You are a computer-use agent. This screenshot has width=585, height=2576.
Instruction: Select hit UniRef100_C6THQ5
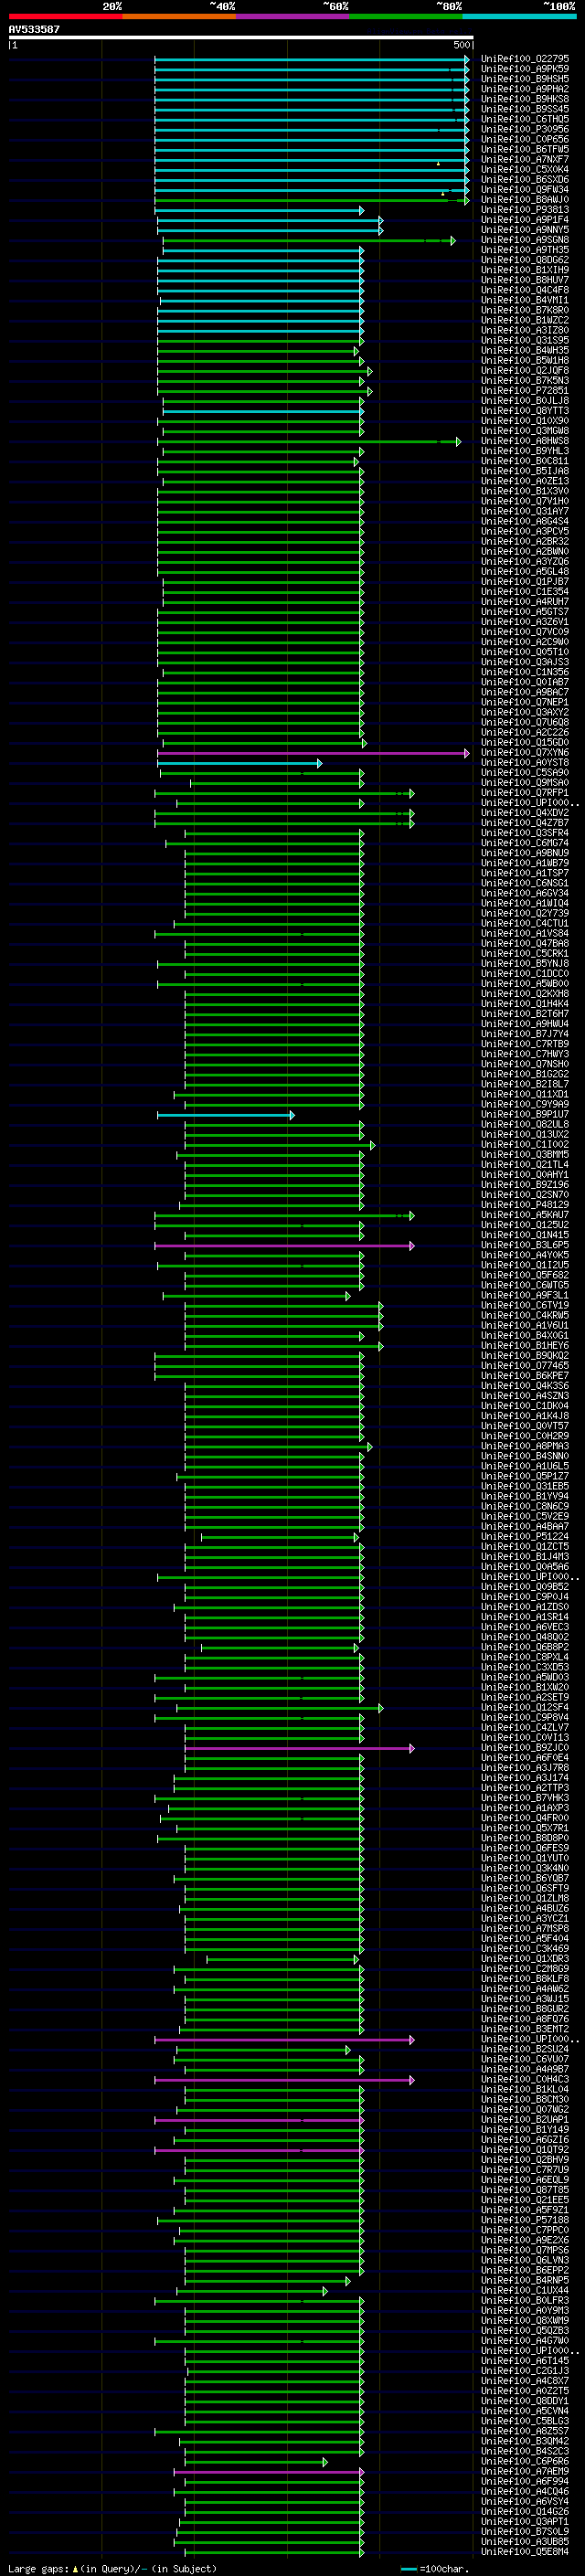pyautogui.click(x=525, y=119)
